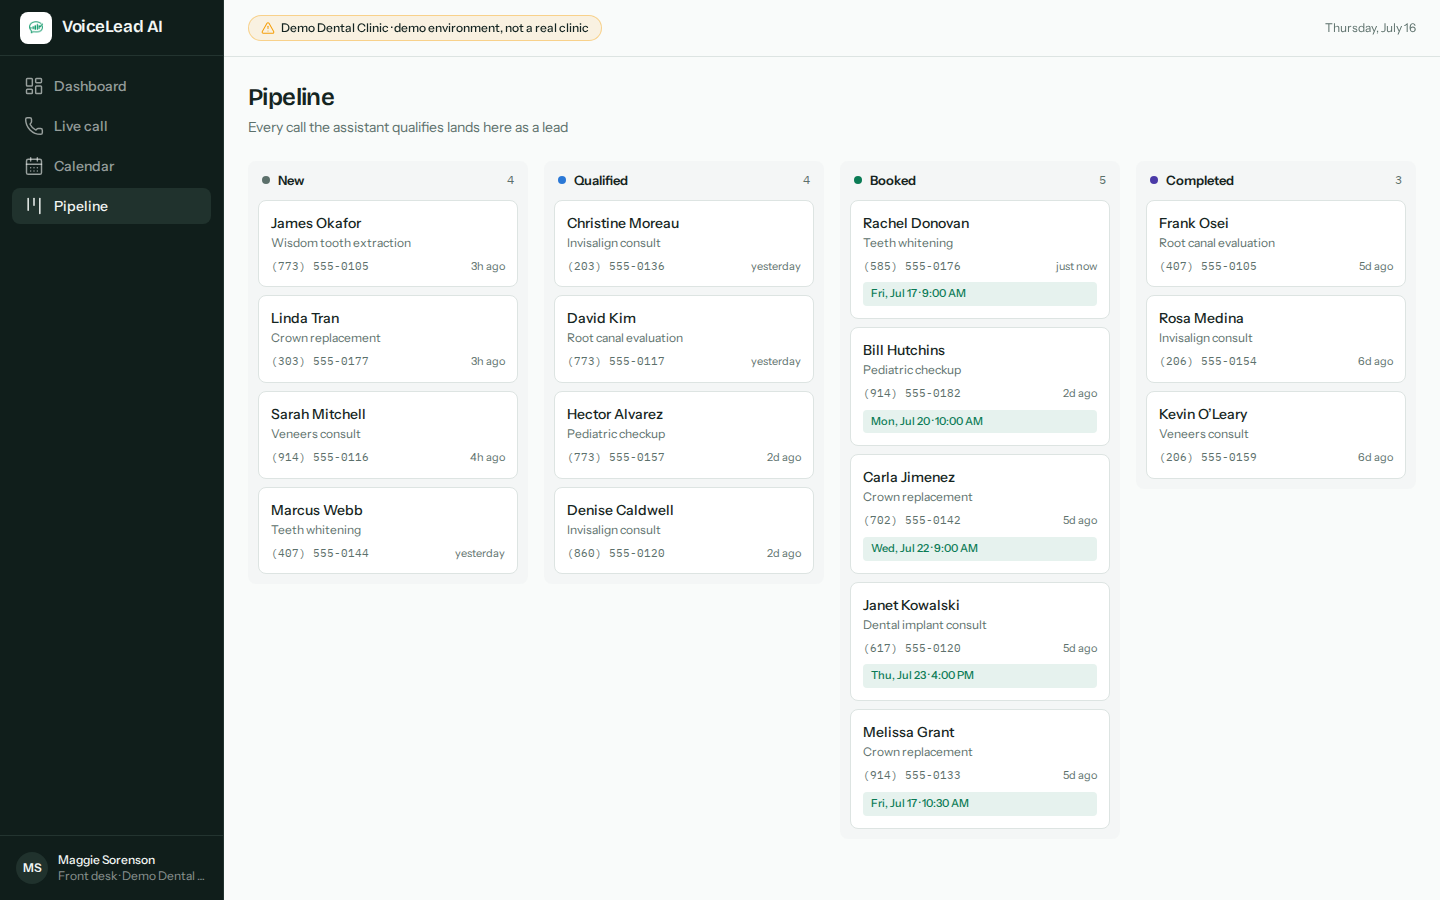This screenshot has width=1440, height=900.
Task: Open Hector Alvarez's name
Action: tap(615, 414)
